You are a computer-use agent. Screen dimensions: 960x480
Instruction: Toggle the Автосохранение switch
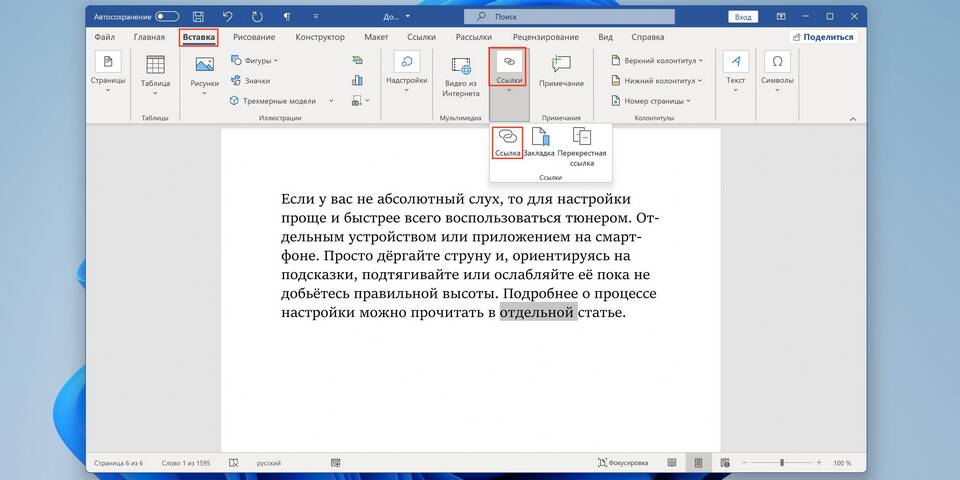coord(166,17)
